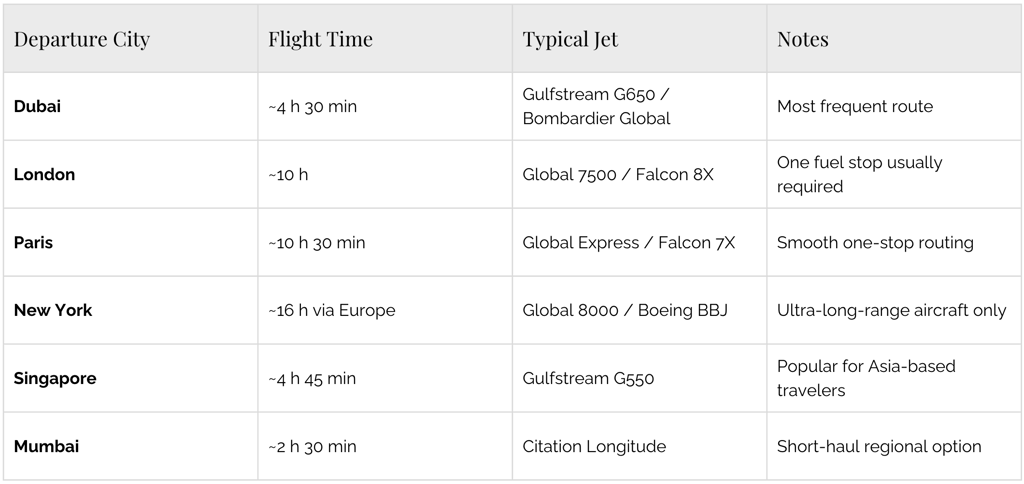
Task: Select the Mumbai departure city cell
Action: (x=46, y=446)
